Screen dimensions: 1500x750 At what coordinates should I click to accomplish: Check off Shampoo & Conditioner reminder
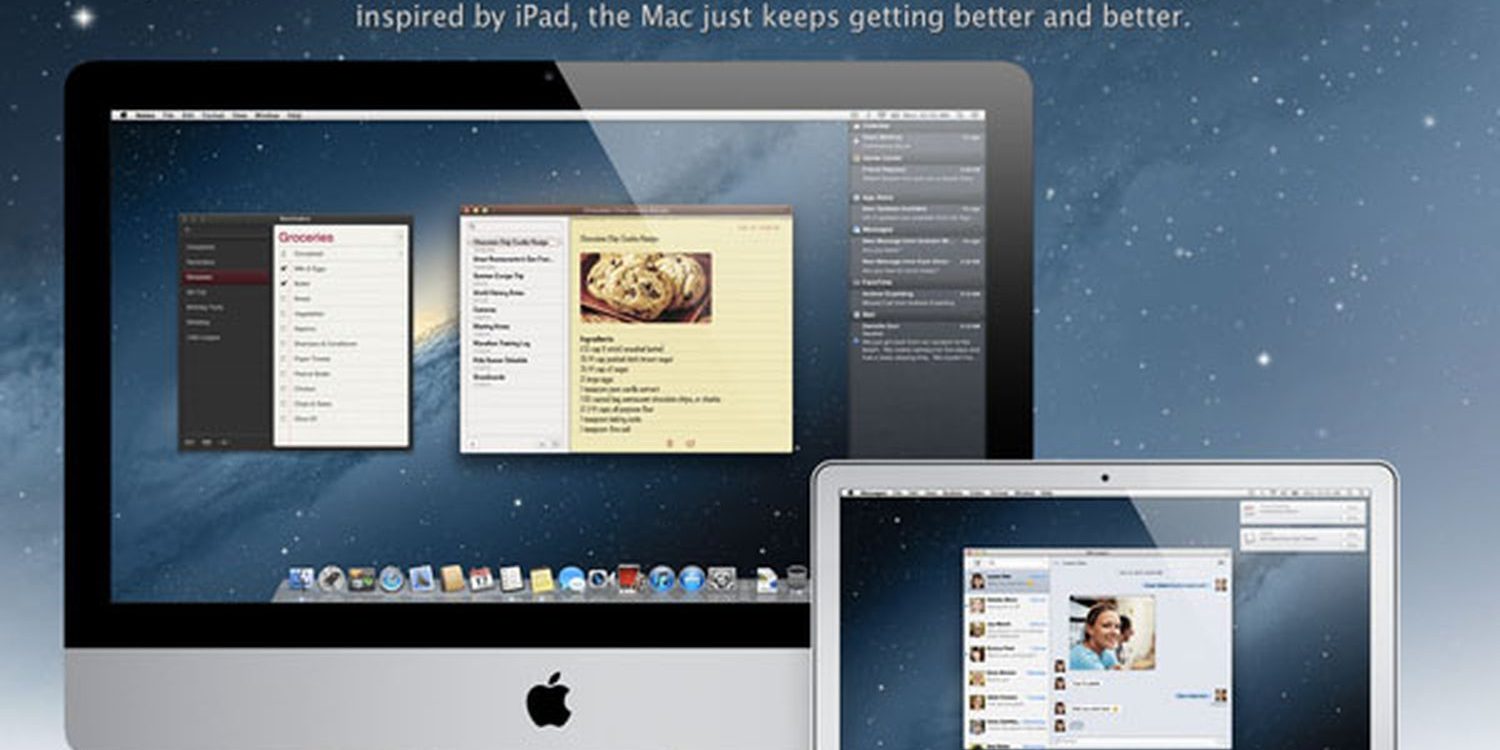click(283, 344)
